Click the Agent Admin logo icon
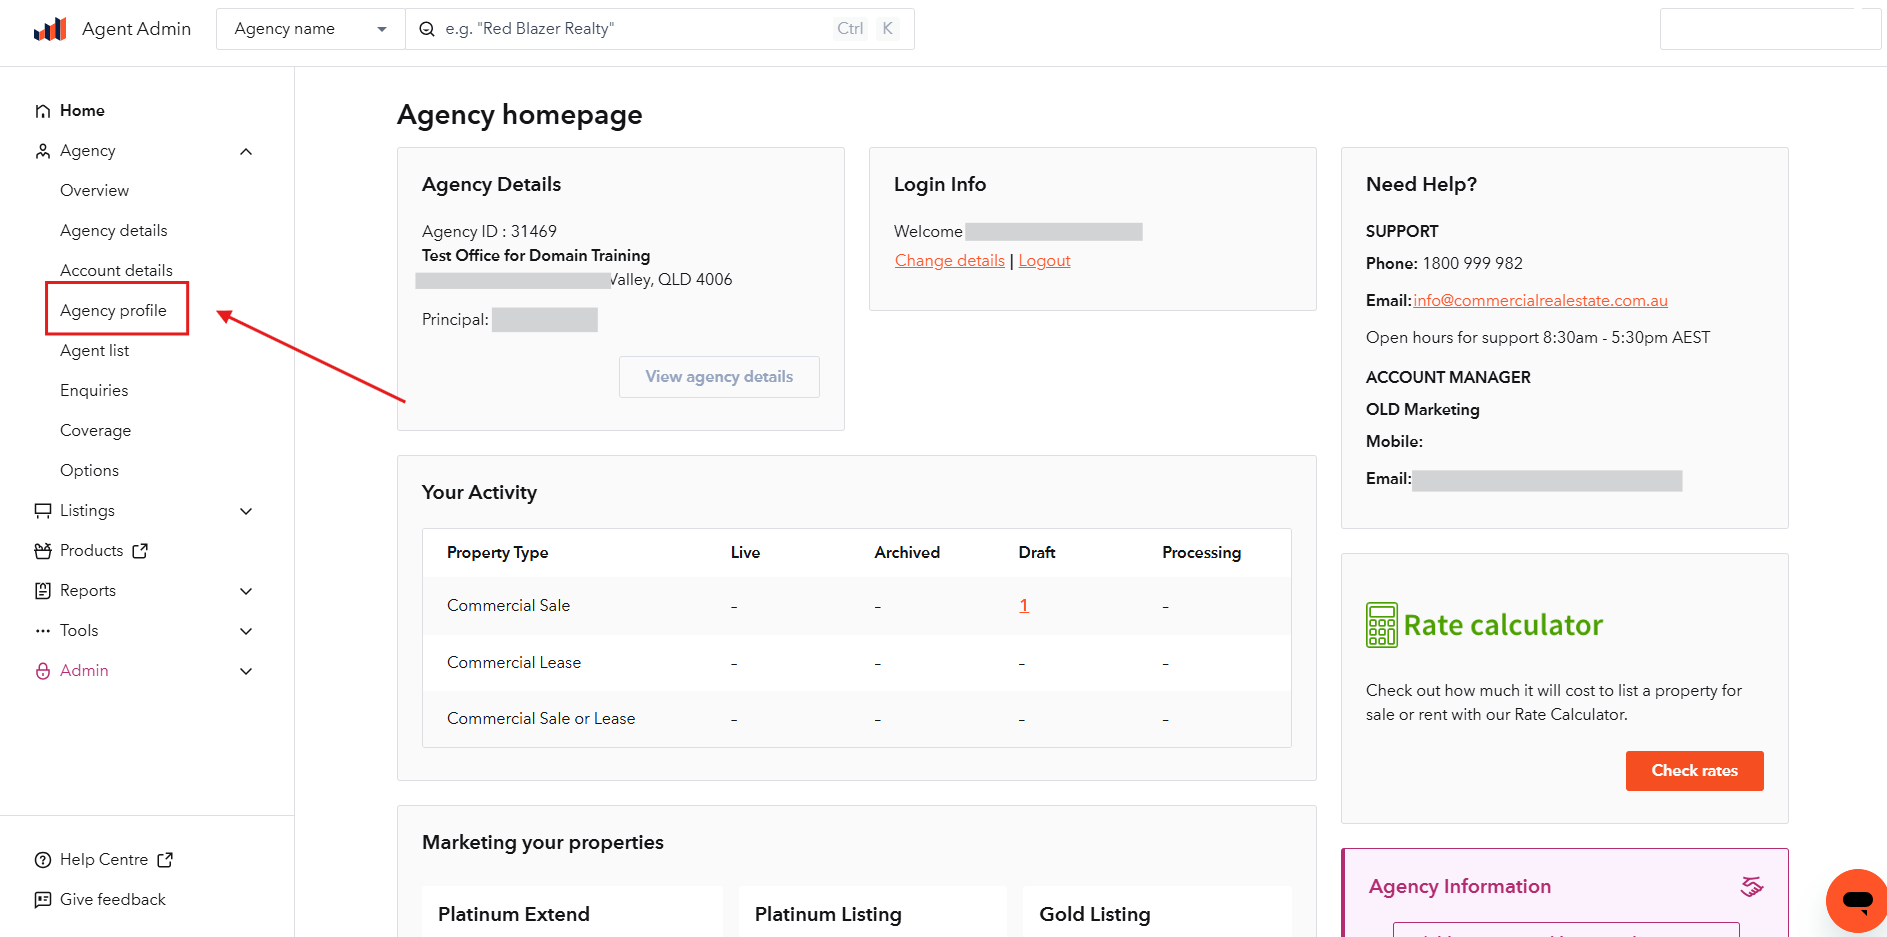The width and height of the screenshot is (1887, 937). click(x=50, y=29)
